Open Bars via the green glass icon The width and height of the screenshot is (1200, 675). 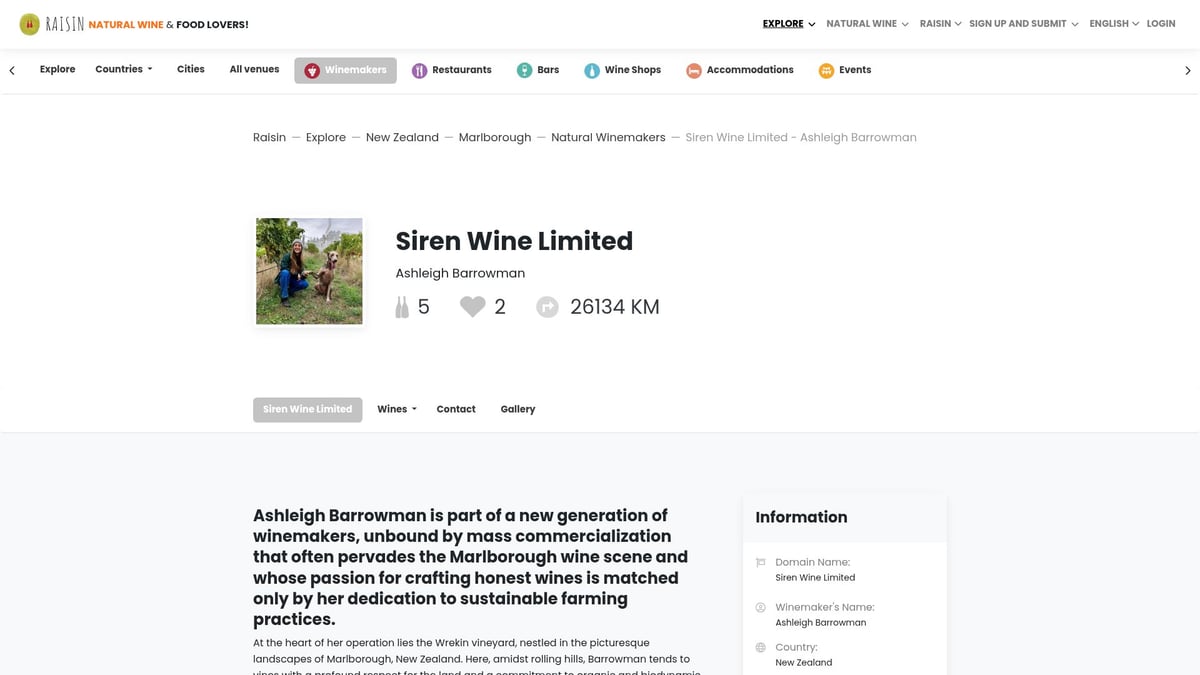pyautogui.click(x=525, y=70)
